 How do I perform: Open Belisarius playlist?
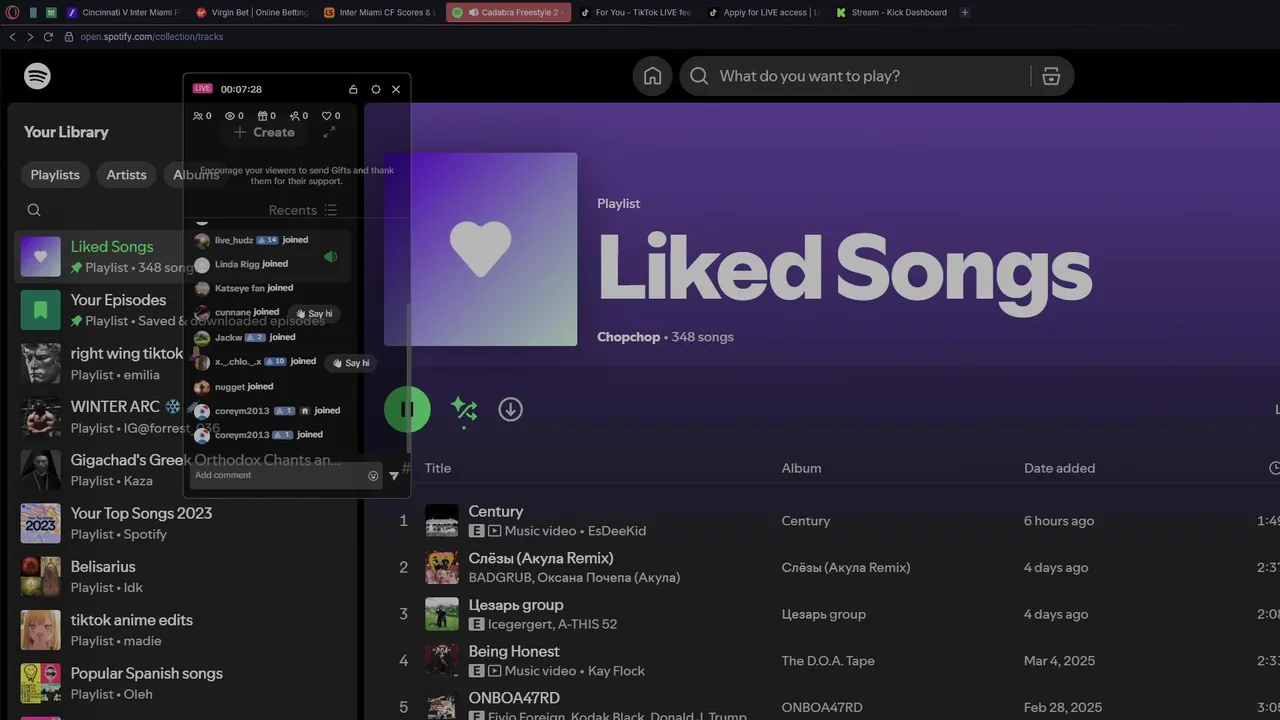coord(183,577)
